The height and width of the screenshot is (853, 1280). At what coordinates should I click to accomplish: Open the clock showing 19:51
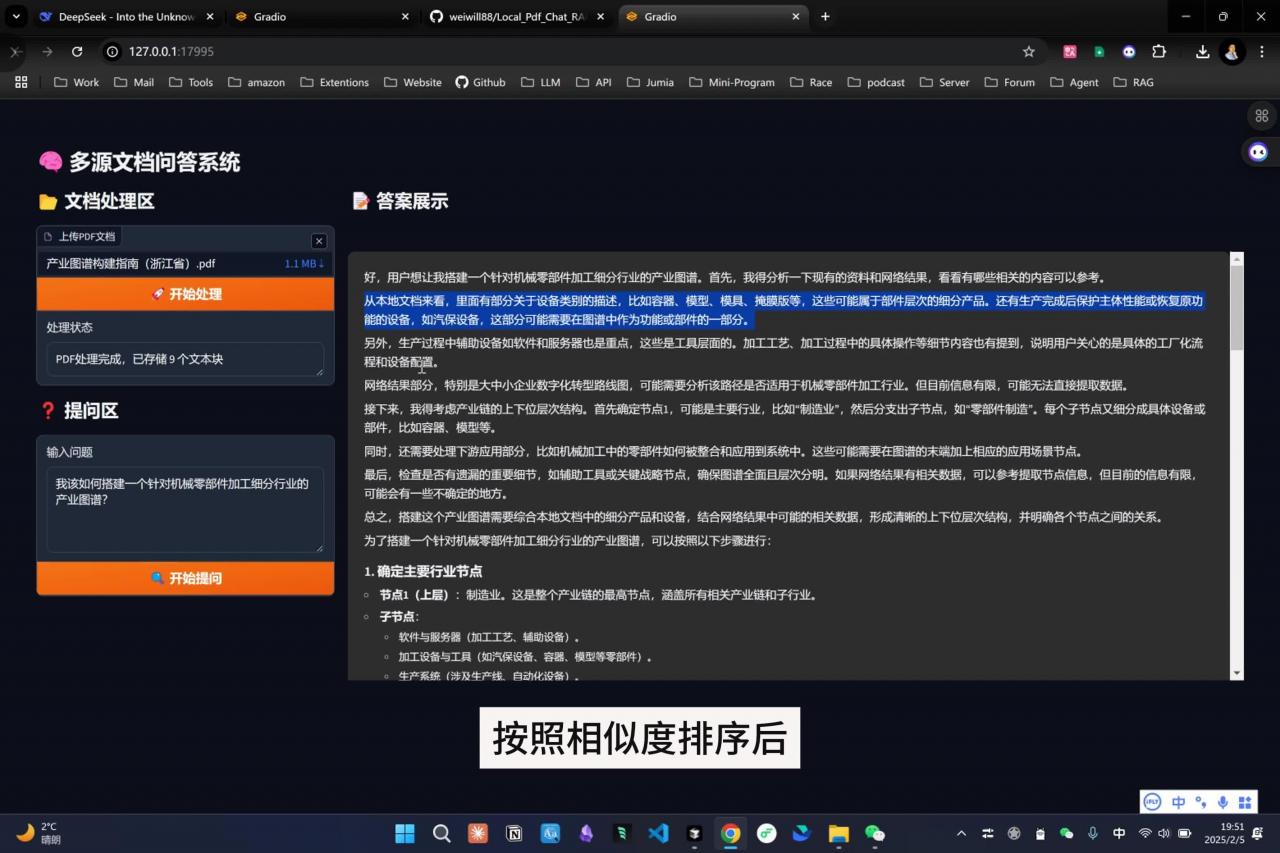coord(1226,833)
